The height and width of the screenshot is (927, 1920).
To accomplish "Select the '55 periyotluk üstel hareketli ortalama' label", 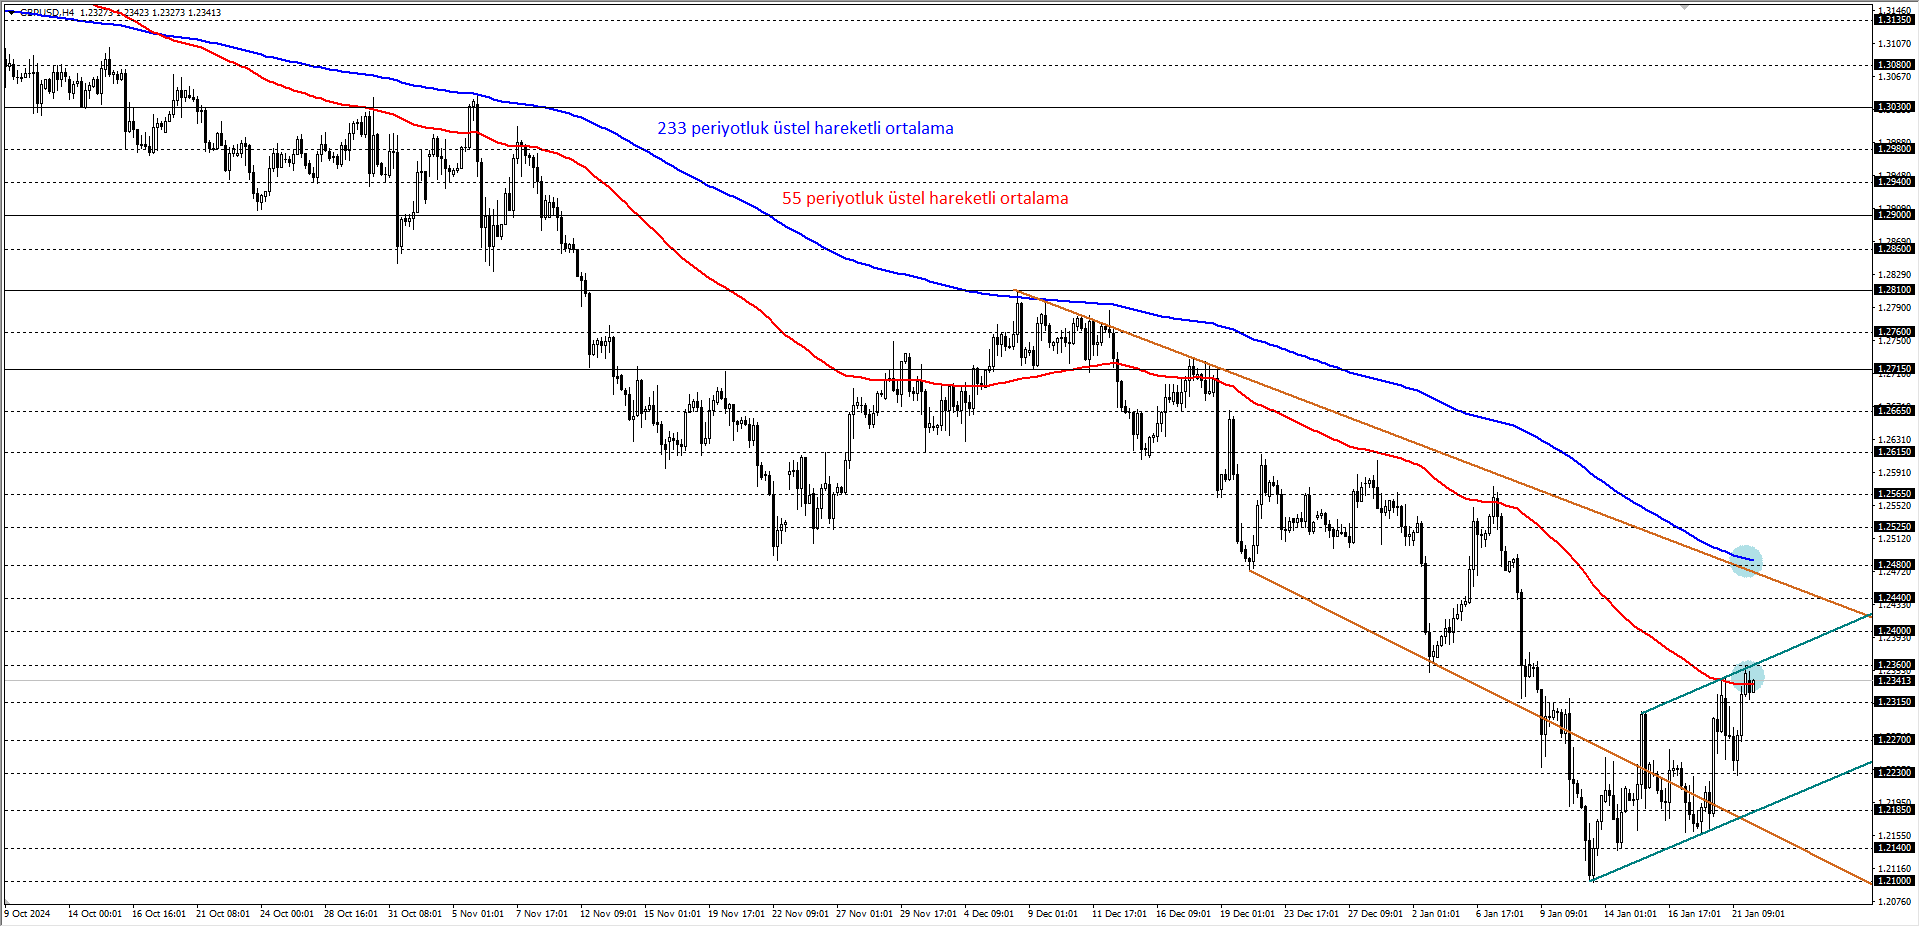I will click(x=925, y=198).
